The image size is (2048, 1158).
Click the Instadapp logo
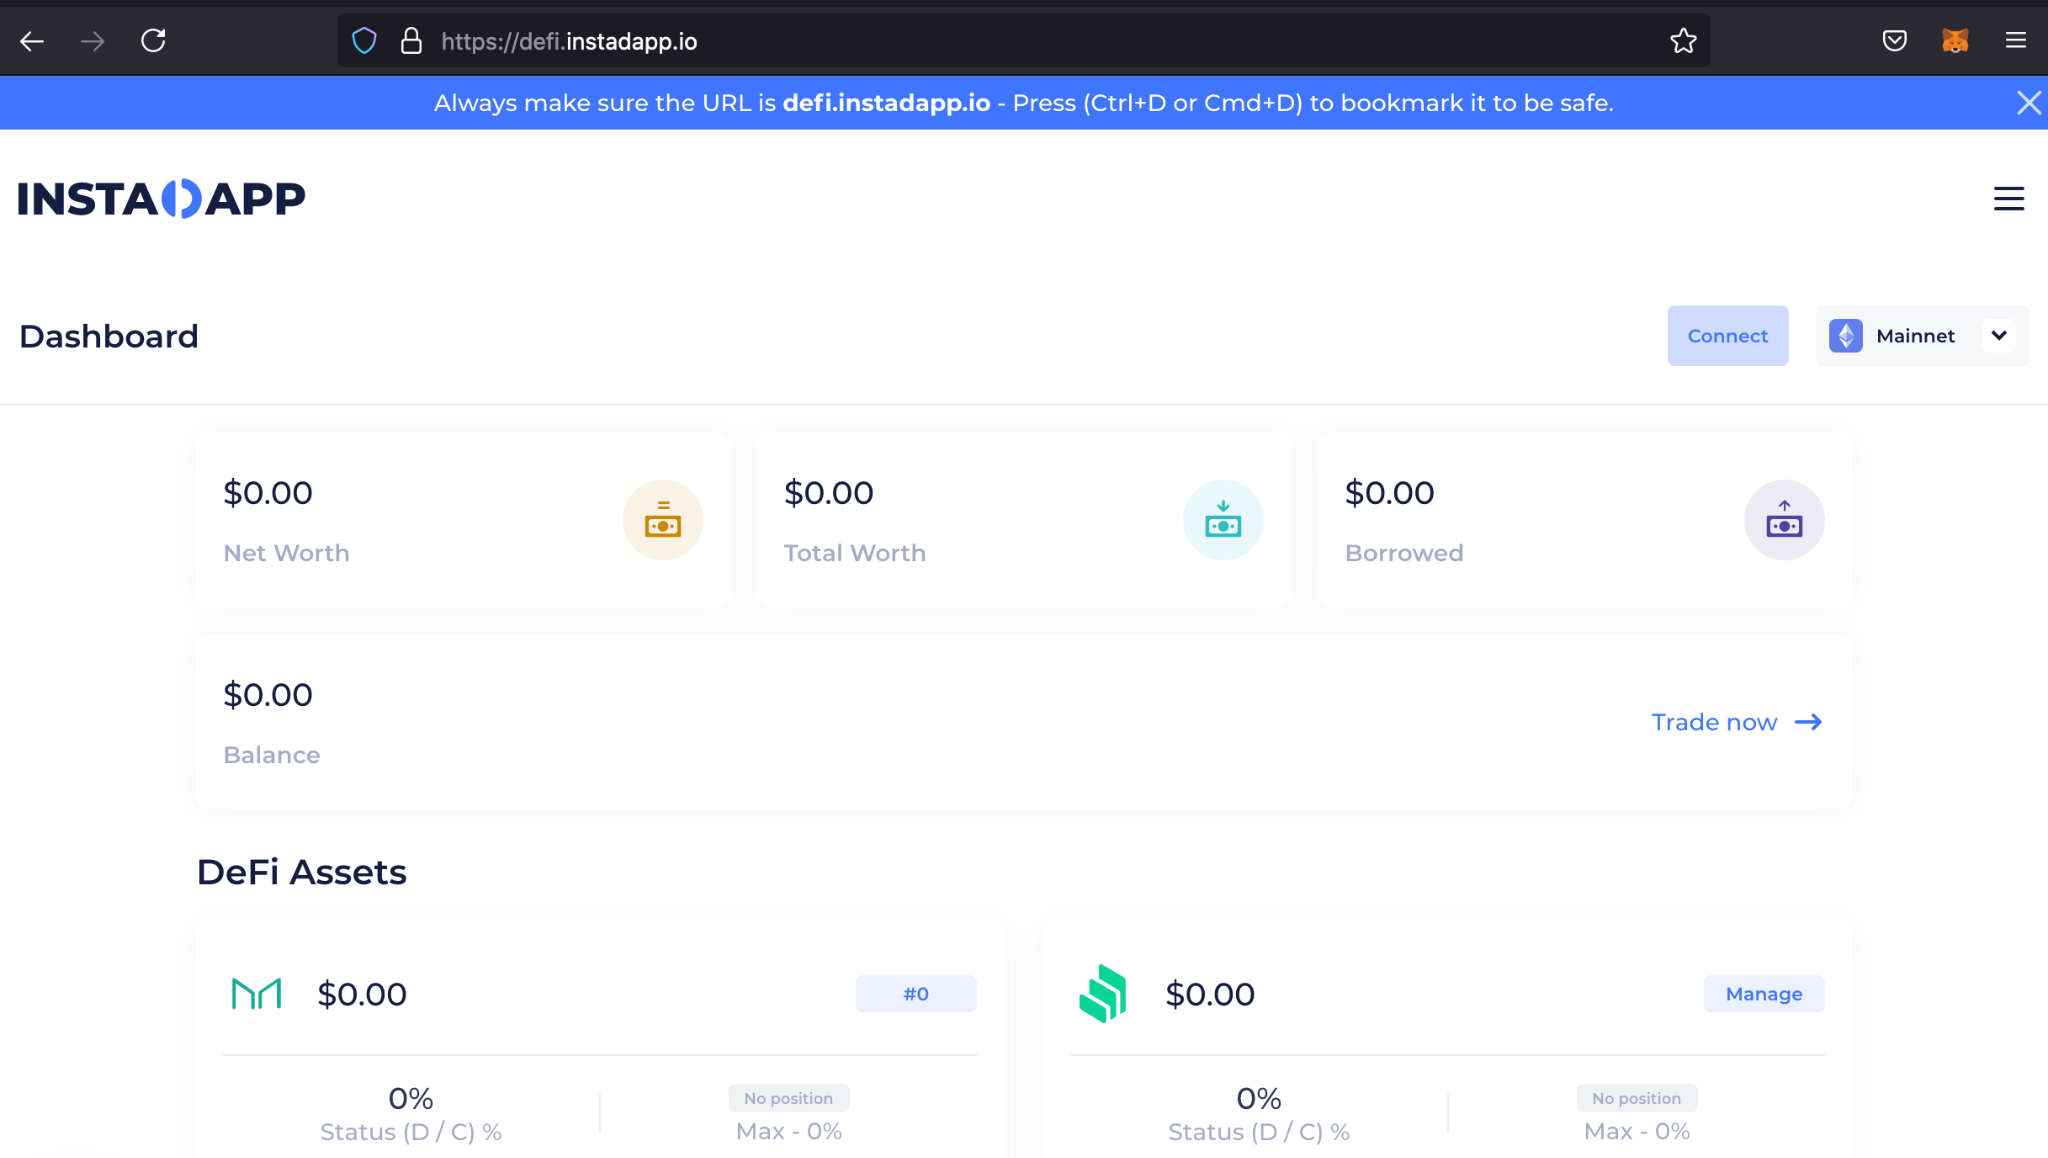161,199
